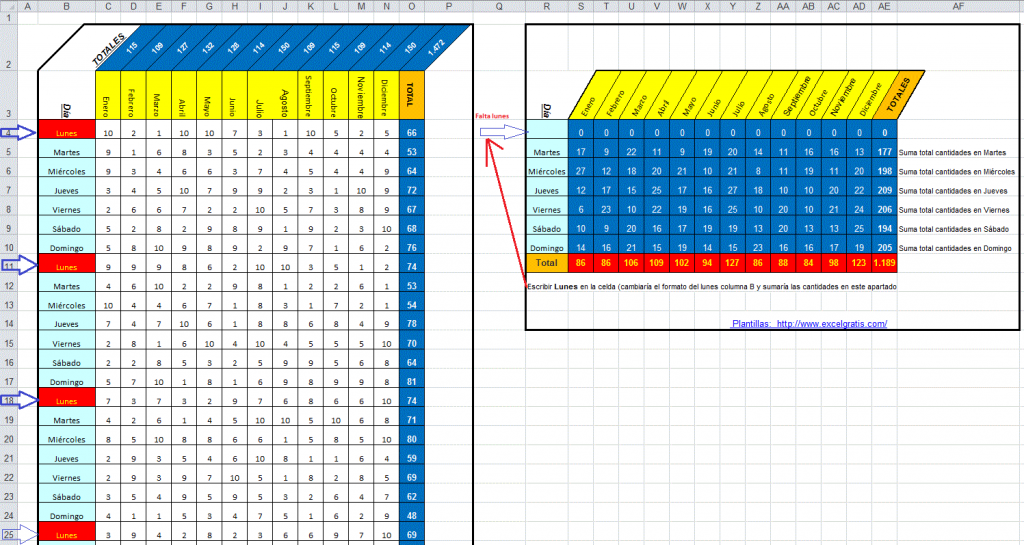
Task: Select the blue arrow beside row 11
Action: [18, 266]
